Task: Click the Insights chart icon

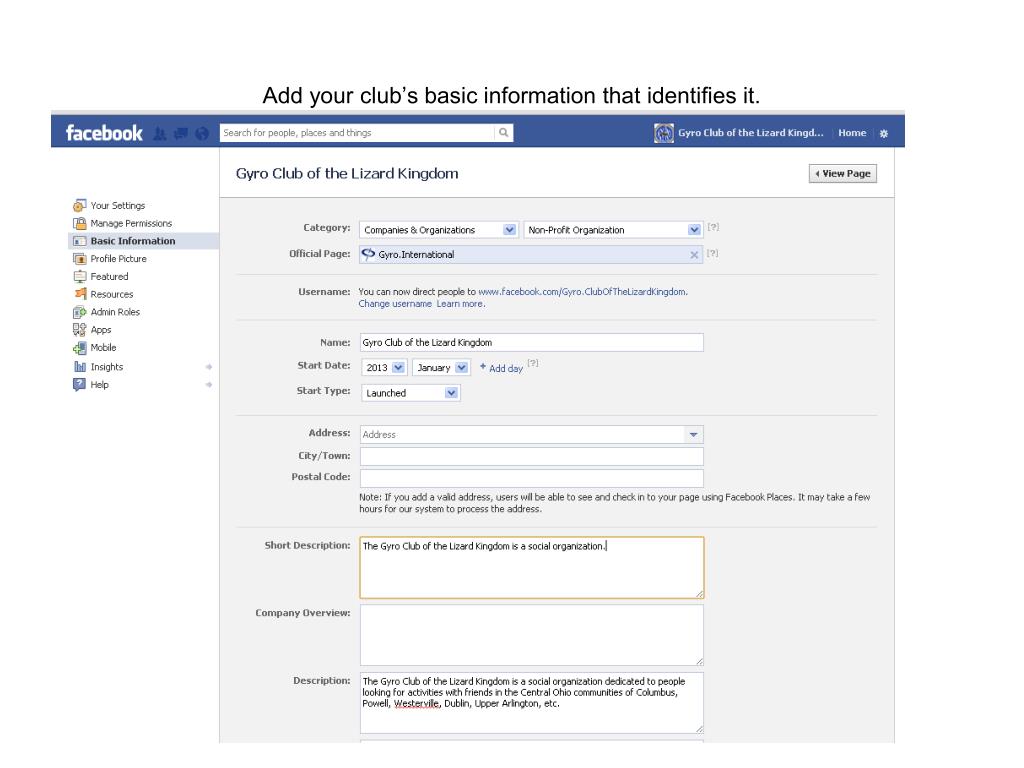Action: click(x=80, y=366)
